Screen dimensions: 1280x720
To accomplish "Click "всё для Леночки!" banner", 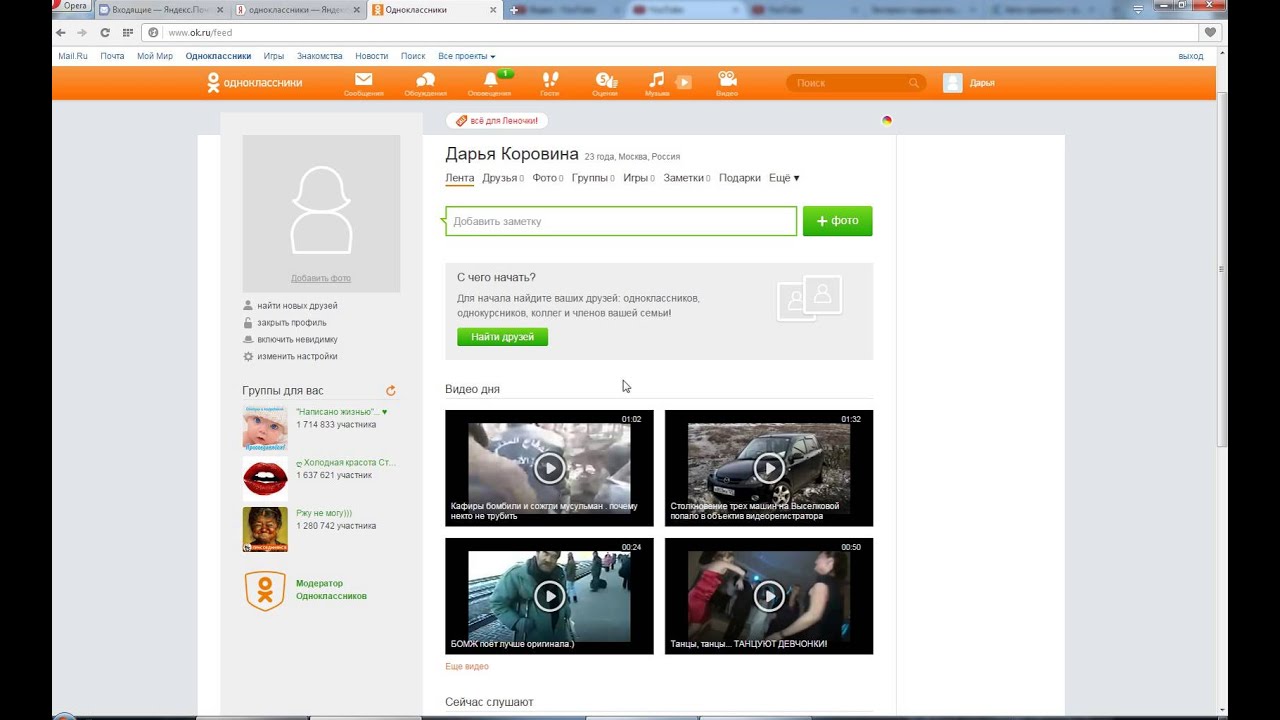I will click(x=497, y=121).
